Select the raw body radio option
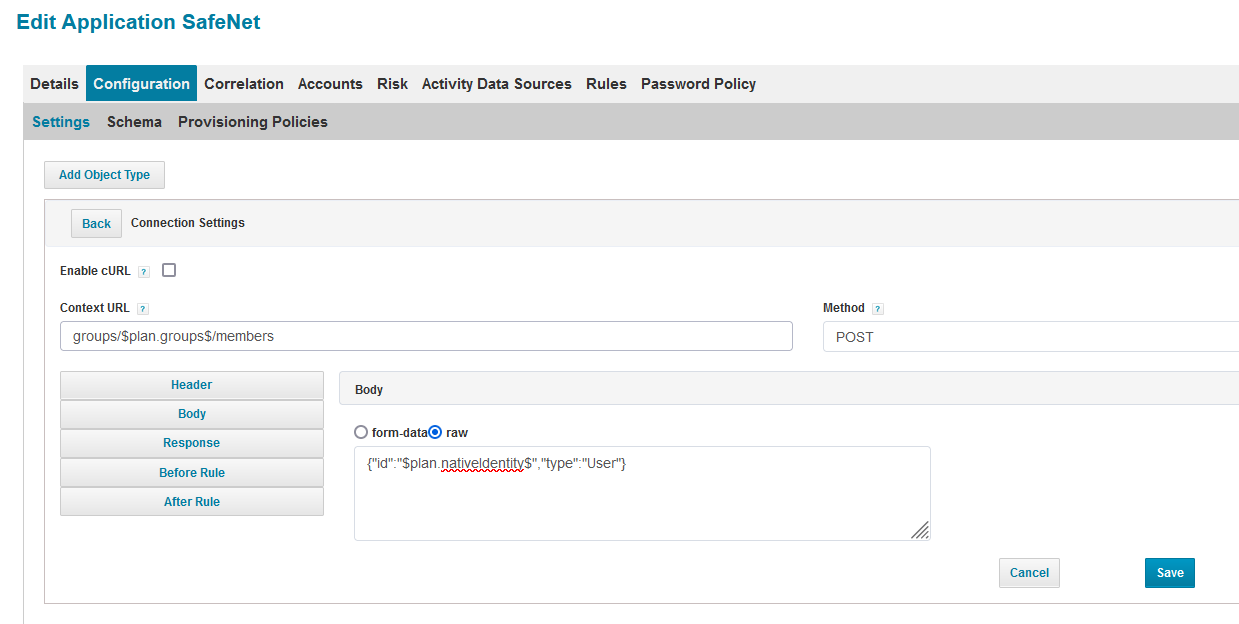The image size is (1239, 624). pyautogui.click(x=435, y=433)
